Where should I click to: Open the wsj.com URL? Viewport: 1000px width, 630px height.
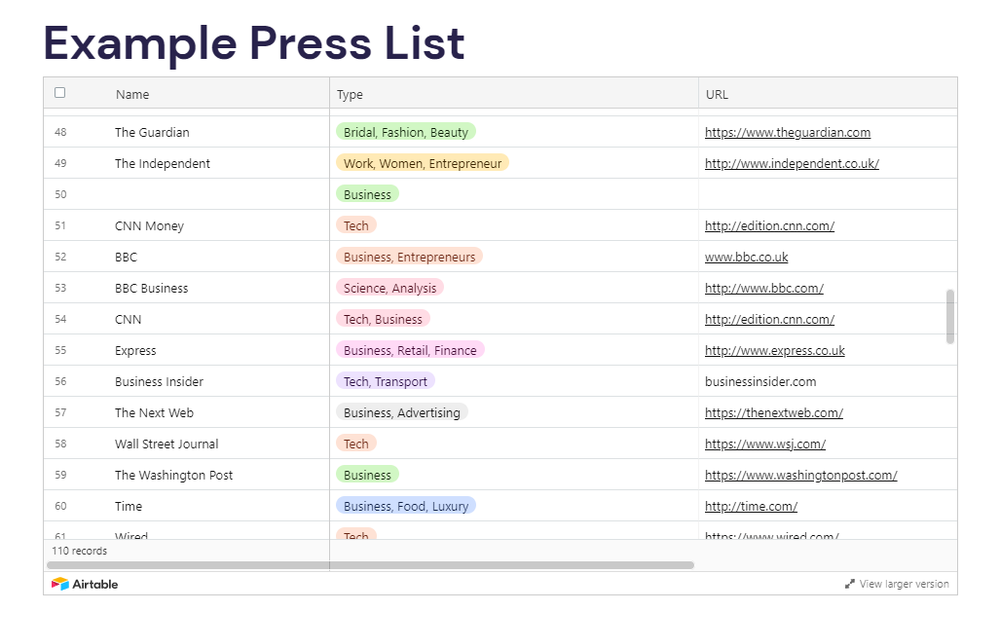pyautogui.click(x=765, y=444)
